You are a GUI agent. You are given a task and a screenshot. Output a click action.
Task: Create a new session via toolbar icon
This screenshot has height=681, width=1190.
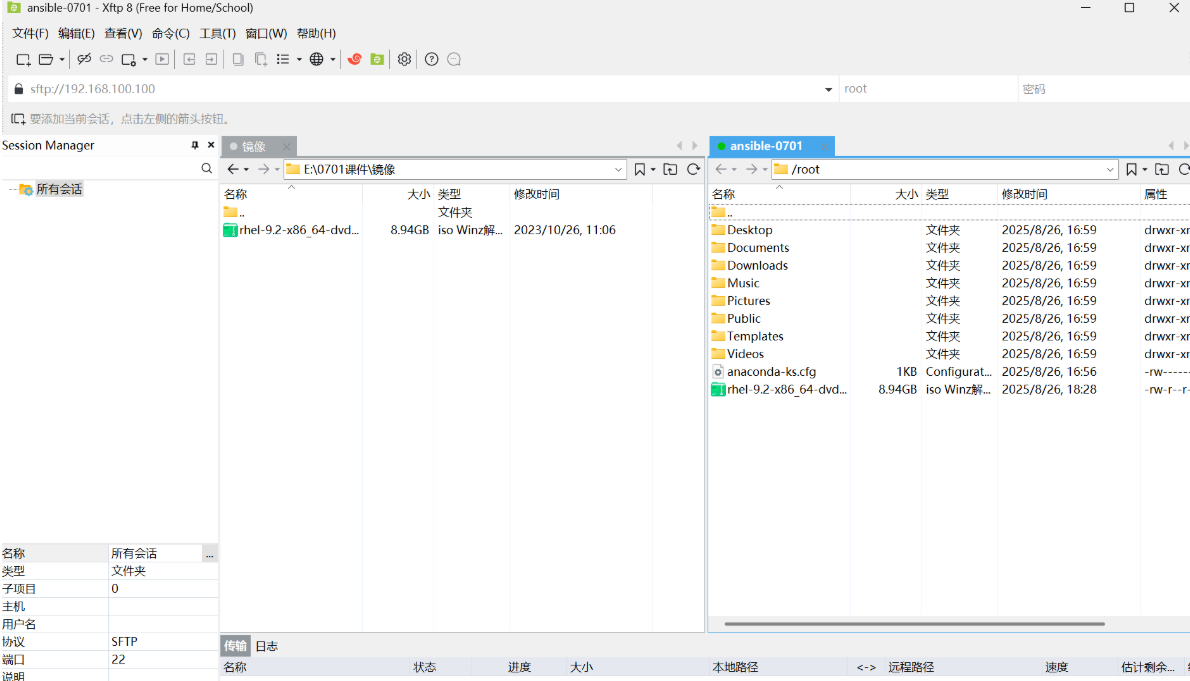point(24,59)
